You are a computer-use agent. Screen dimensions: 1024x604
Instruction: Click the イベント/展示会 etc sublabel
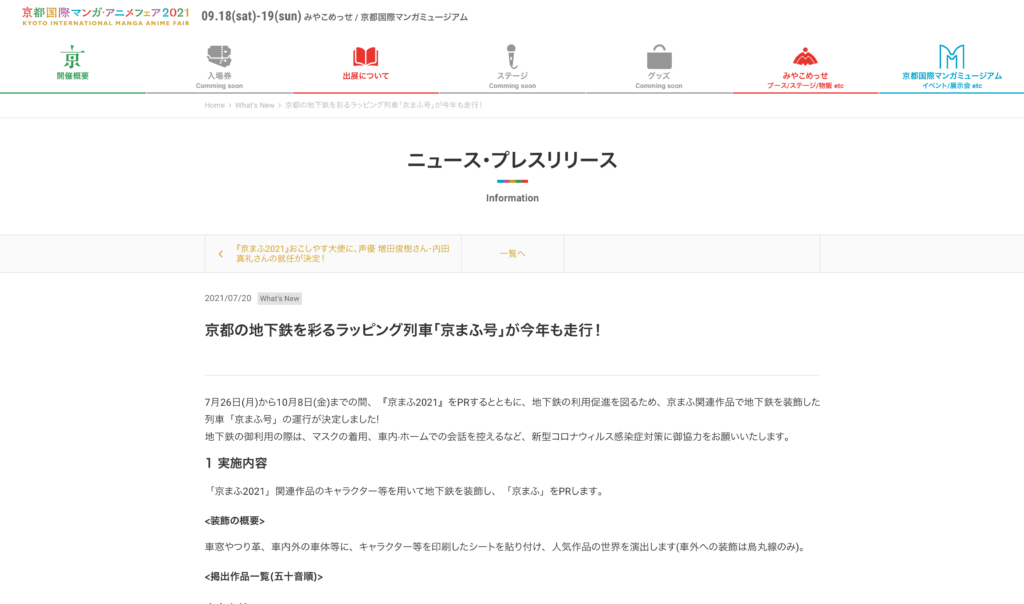coord(952,86)
